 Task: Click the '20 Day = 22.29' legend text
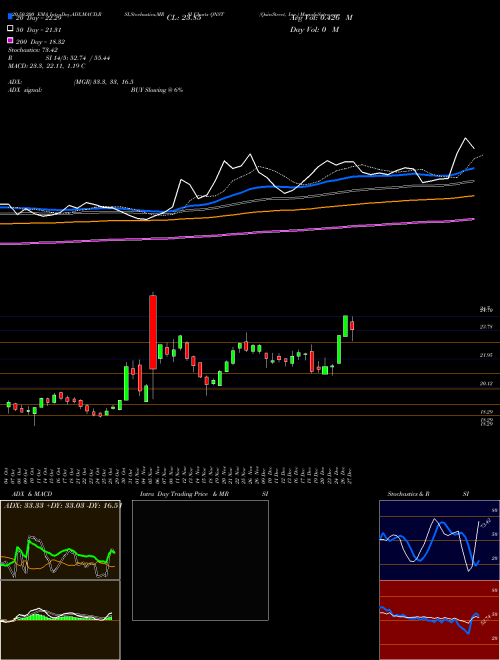pos(39,18)
